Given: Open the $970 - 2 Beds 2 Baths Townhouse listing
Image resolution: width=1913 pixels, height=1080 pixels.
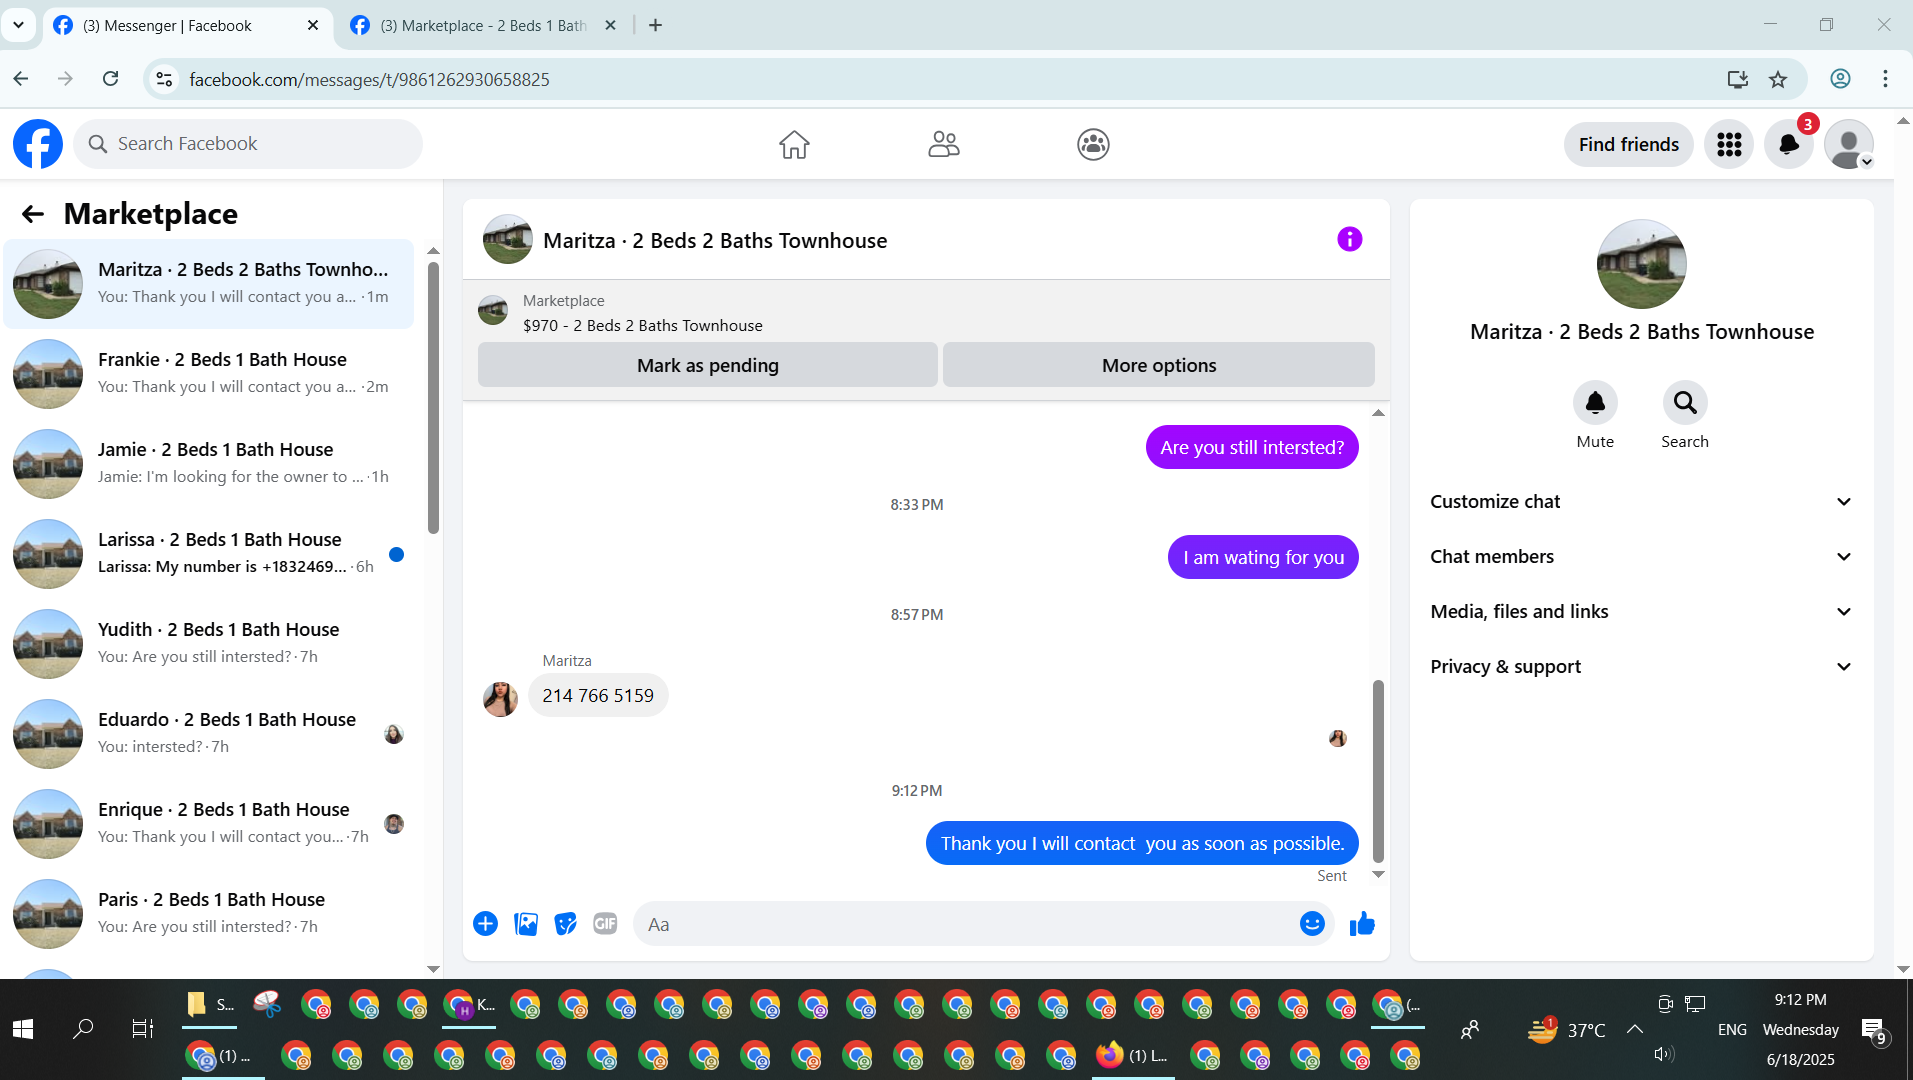Looking at the screenshot, I should [642, 326].
